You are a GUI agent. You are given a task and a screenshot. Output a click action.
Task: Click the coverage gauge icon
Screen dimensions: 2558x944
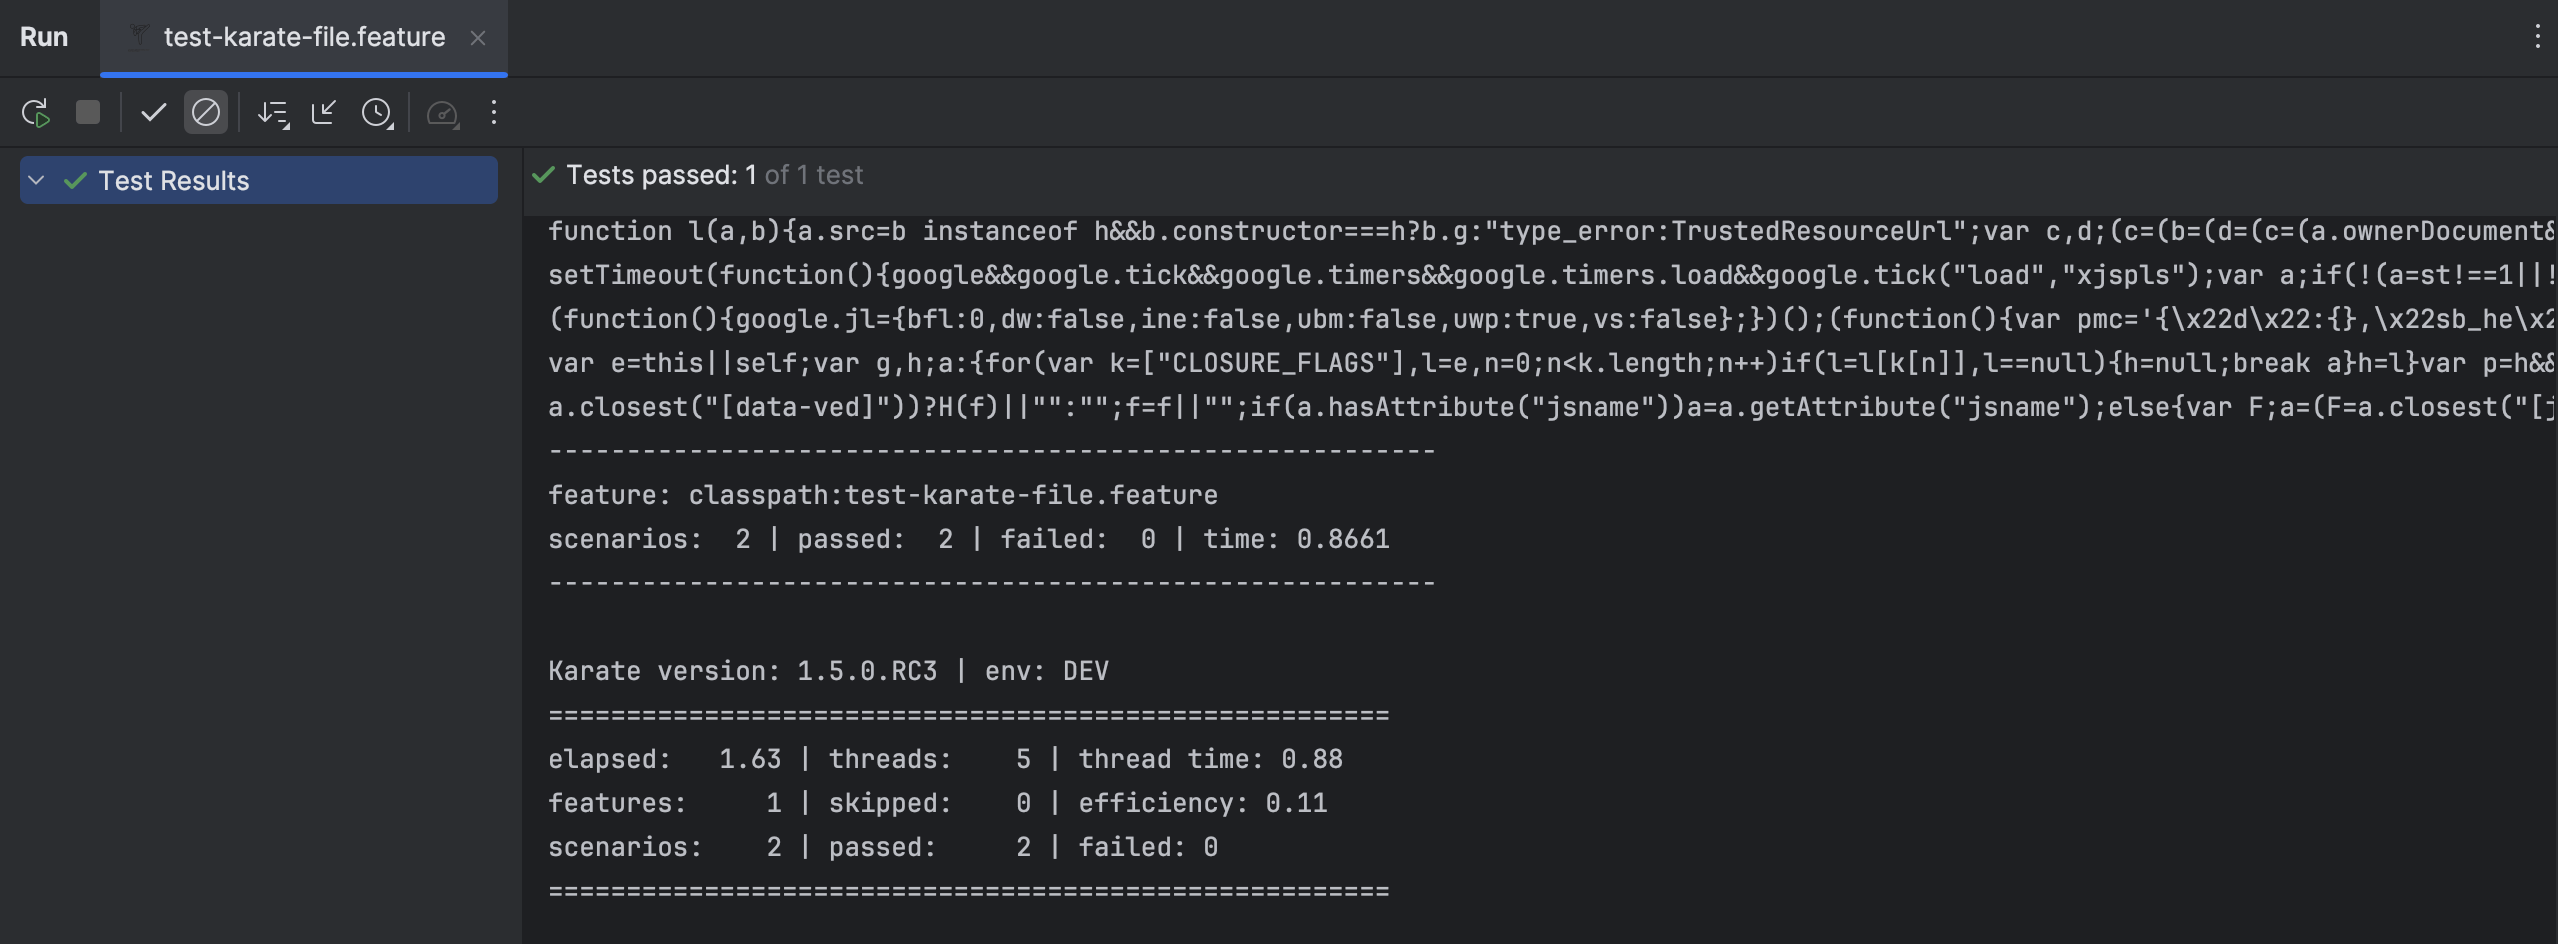[443, 113]
